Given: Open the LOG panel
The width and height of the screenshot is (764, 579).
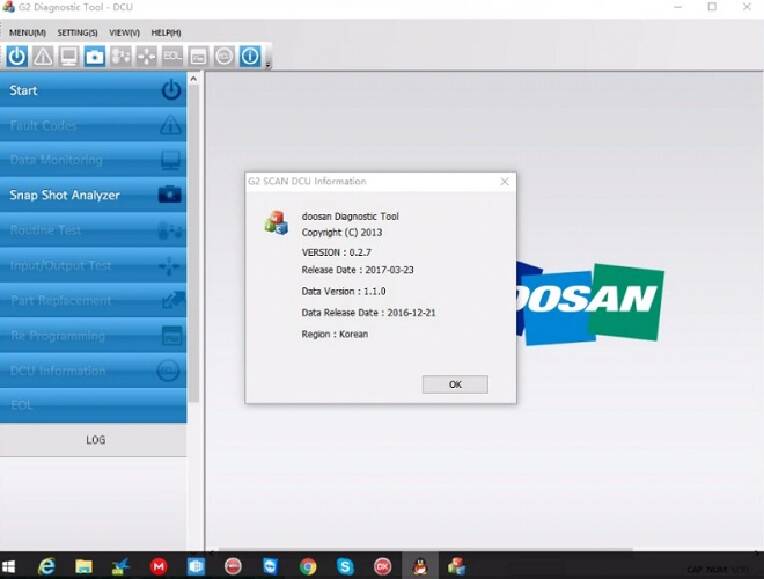Looking at the screenshot, I should 93,440.
